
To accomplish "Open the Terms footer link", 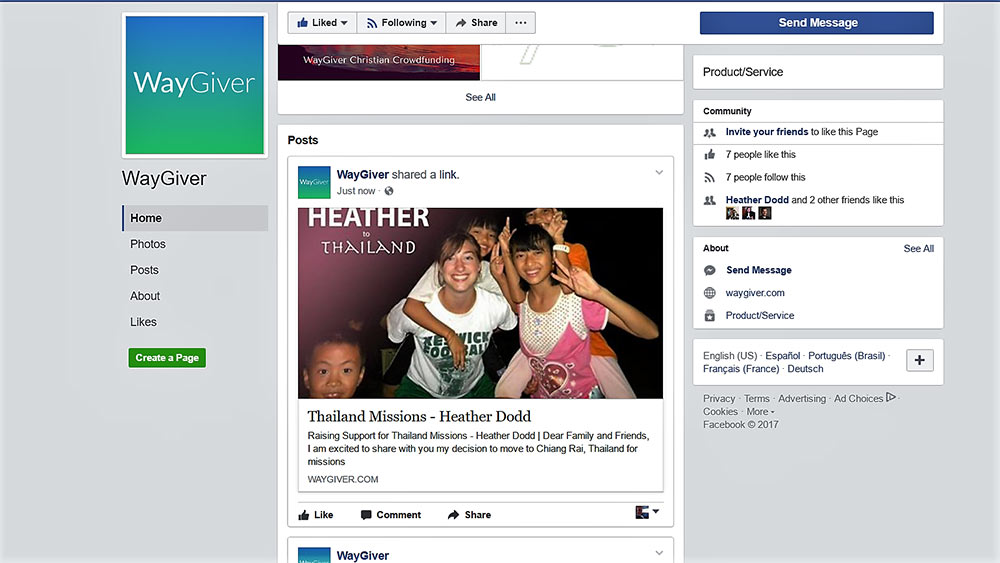I will coord(756,398).
